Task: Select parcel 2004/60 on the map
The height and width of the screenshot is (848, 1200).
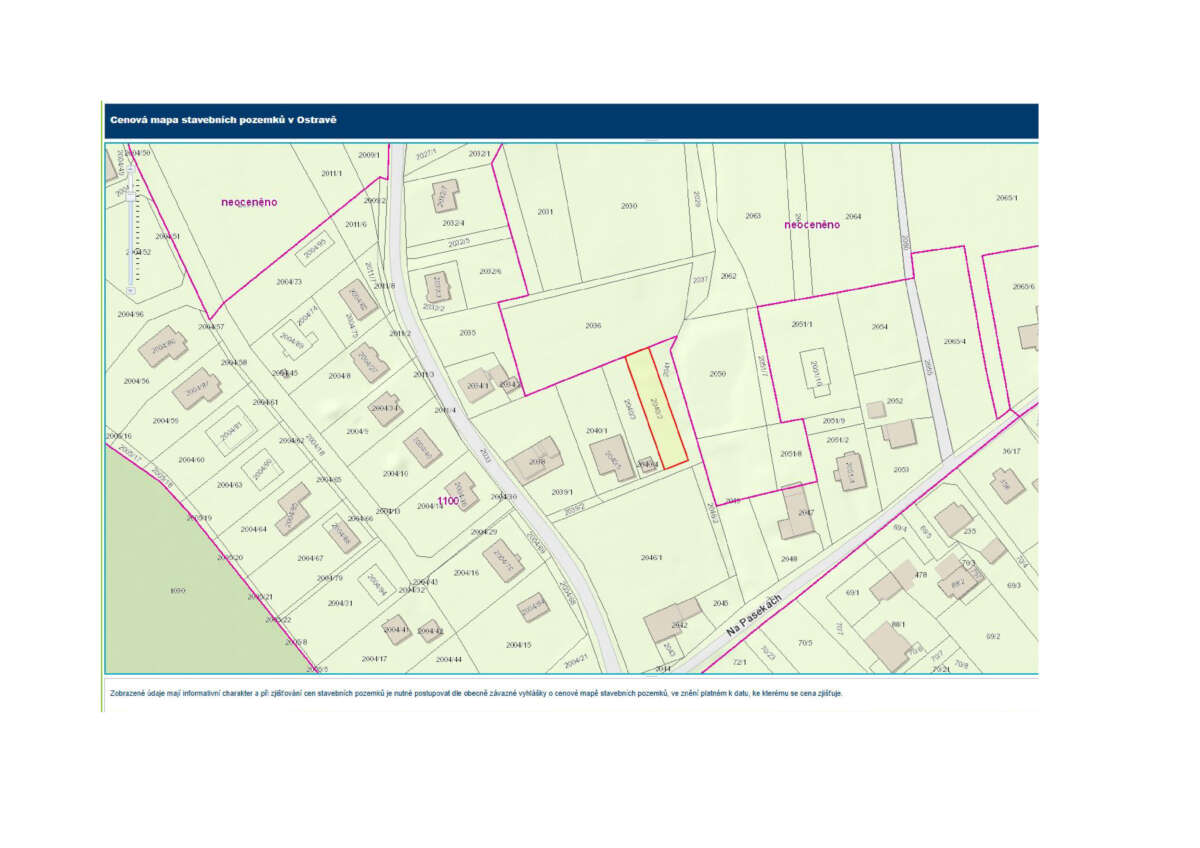Action: tap(190, 460)
